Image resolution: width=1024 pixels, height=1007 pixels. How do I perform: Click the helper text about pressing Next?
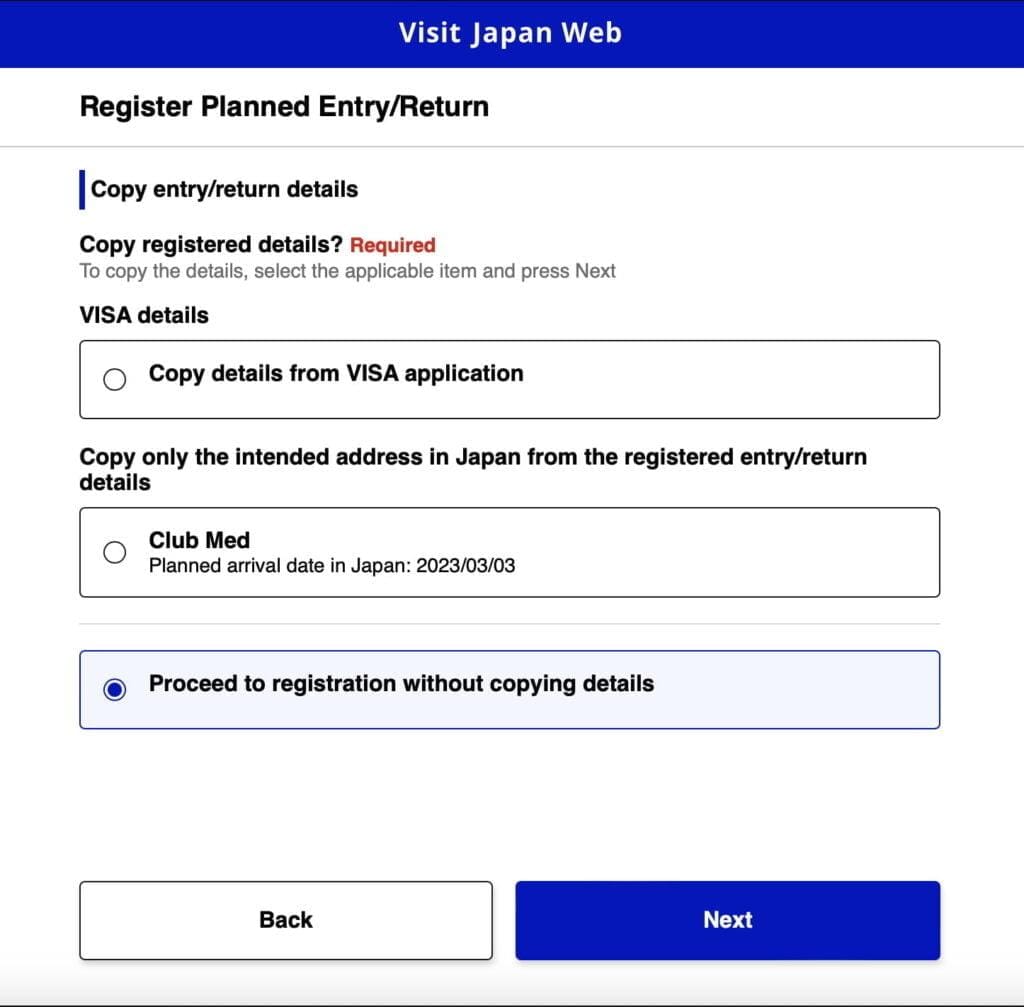click(x=347, y=271)
